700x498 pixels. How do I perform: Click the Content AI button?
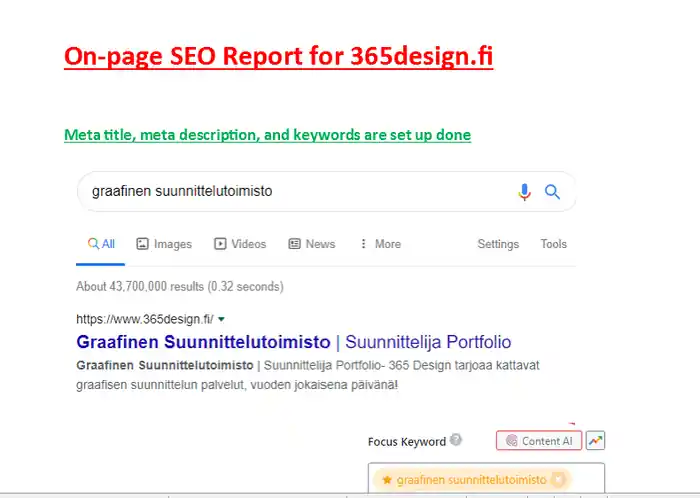pyautogui.click(x=539, y=441)
